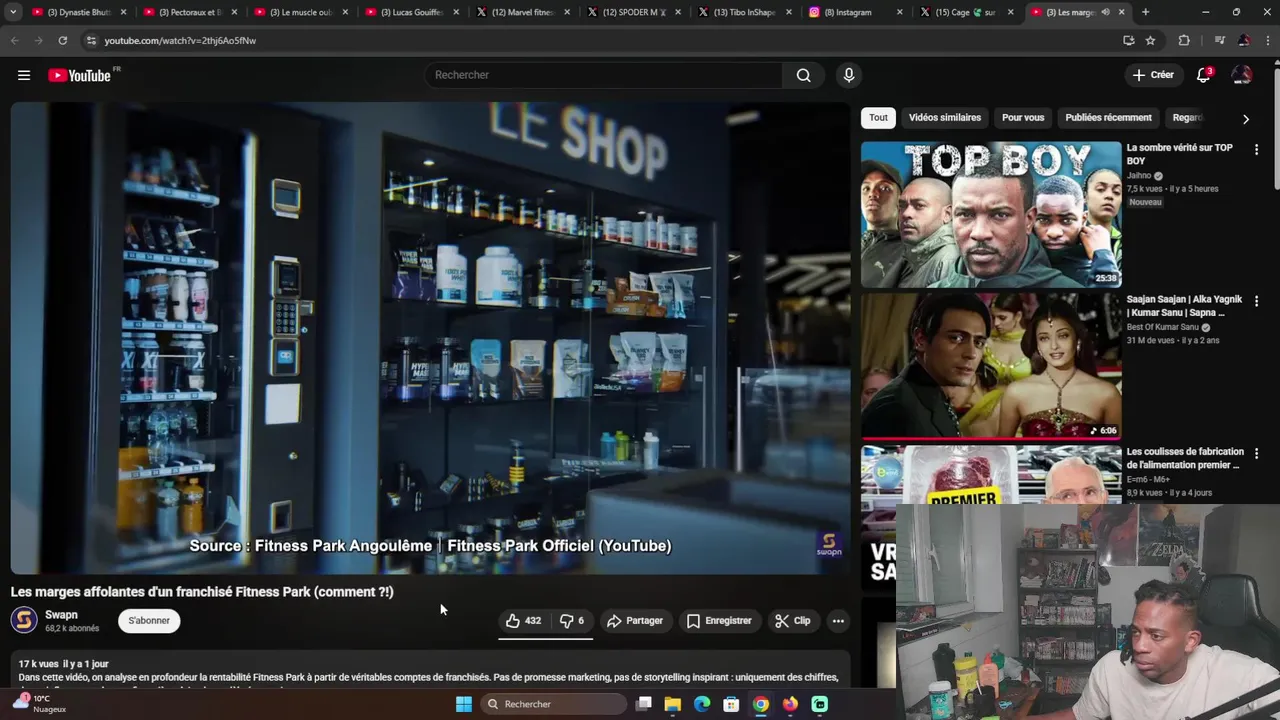Image resolution: width=1280 pixels, height=720 pixels.
Task: Click the search magnifier button
Action: (x=803, y=75)
